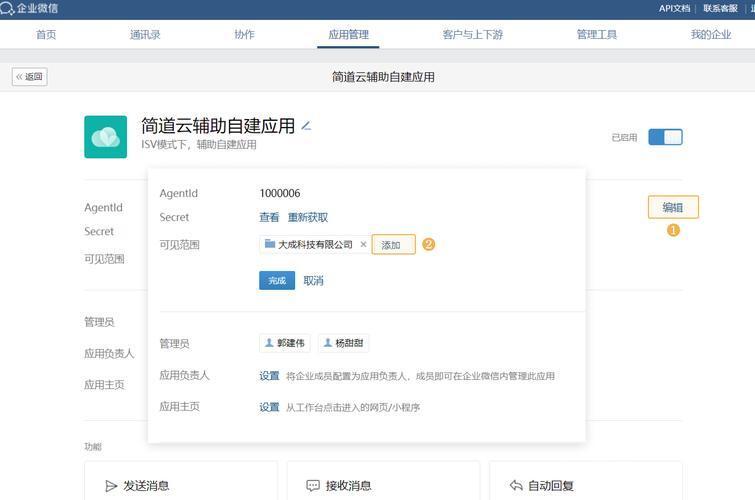This screenshot has width=755, height=500.
Task: Go to the 首页 tab
Action: point(46,35)
